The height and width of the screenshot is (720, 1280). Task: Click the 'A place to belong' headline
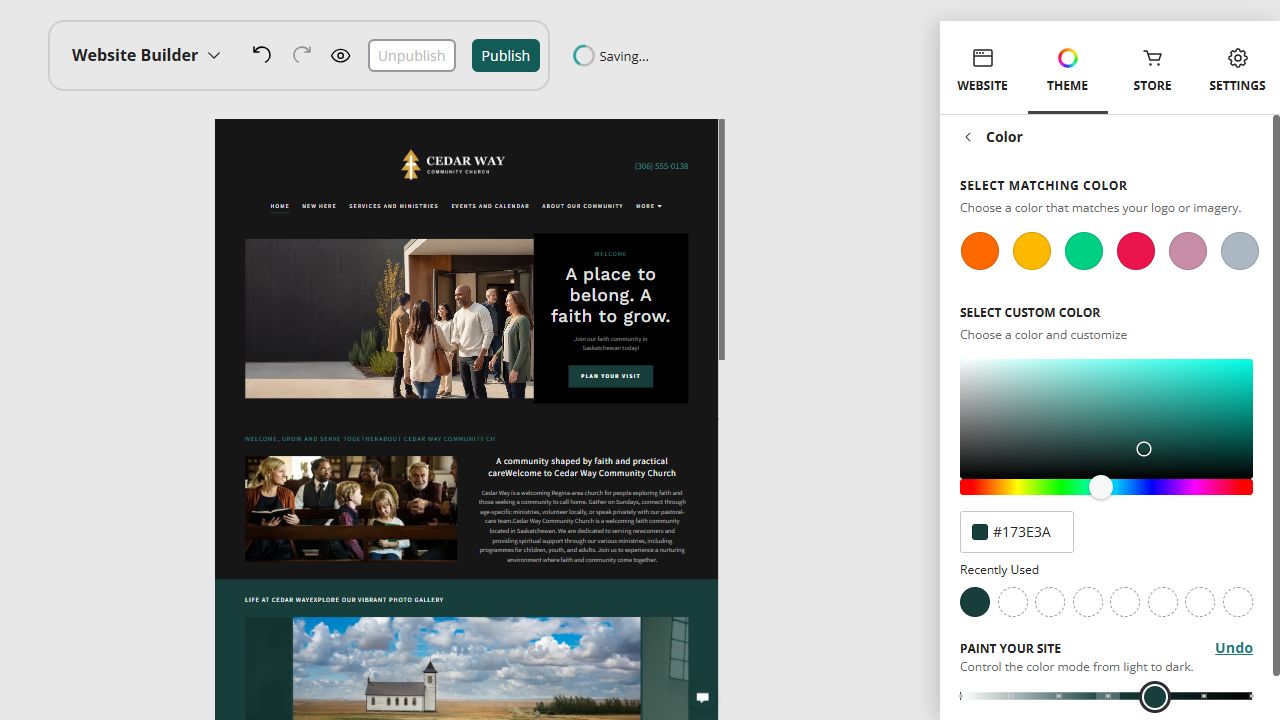pyautogui.click(x=610, y=295)
